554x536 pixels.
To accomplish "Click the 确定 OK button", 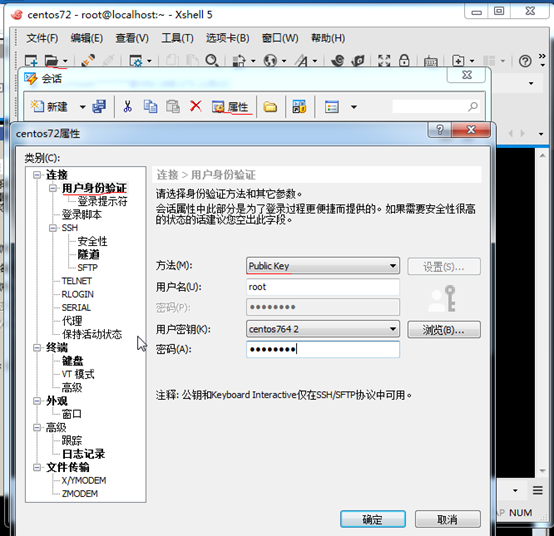I will click(x=373, y=519).
